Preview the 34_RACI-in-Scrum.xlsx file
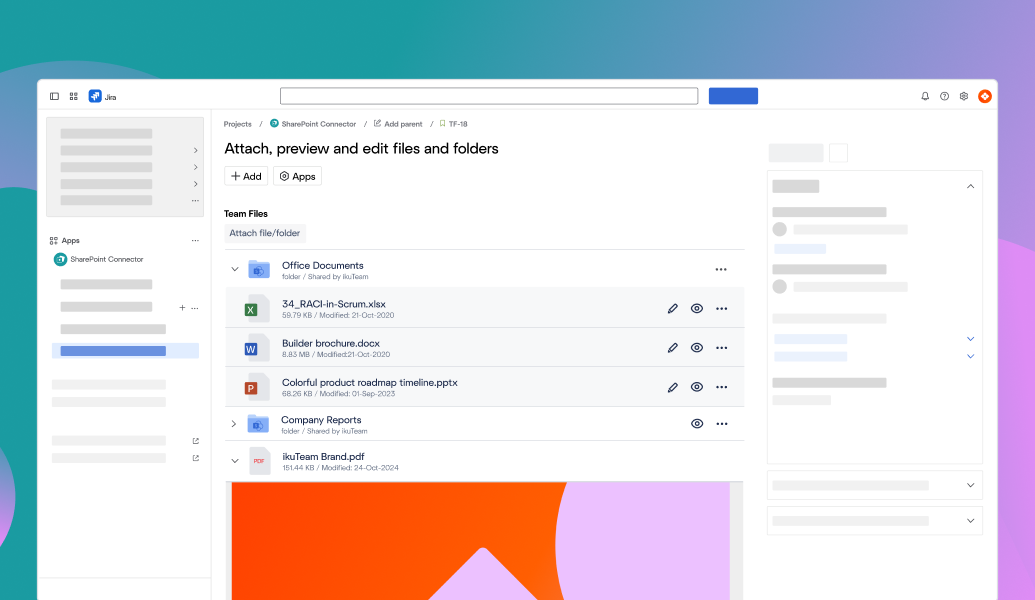Screen dimensions: 1035x600 click(x=697, y=308)
